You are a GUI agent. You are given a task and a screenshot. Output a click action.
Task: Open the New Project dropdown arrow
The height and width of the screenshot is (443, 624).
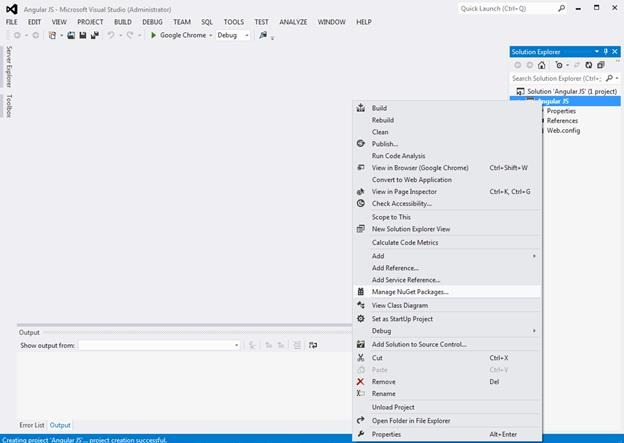[61, 35]
